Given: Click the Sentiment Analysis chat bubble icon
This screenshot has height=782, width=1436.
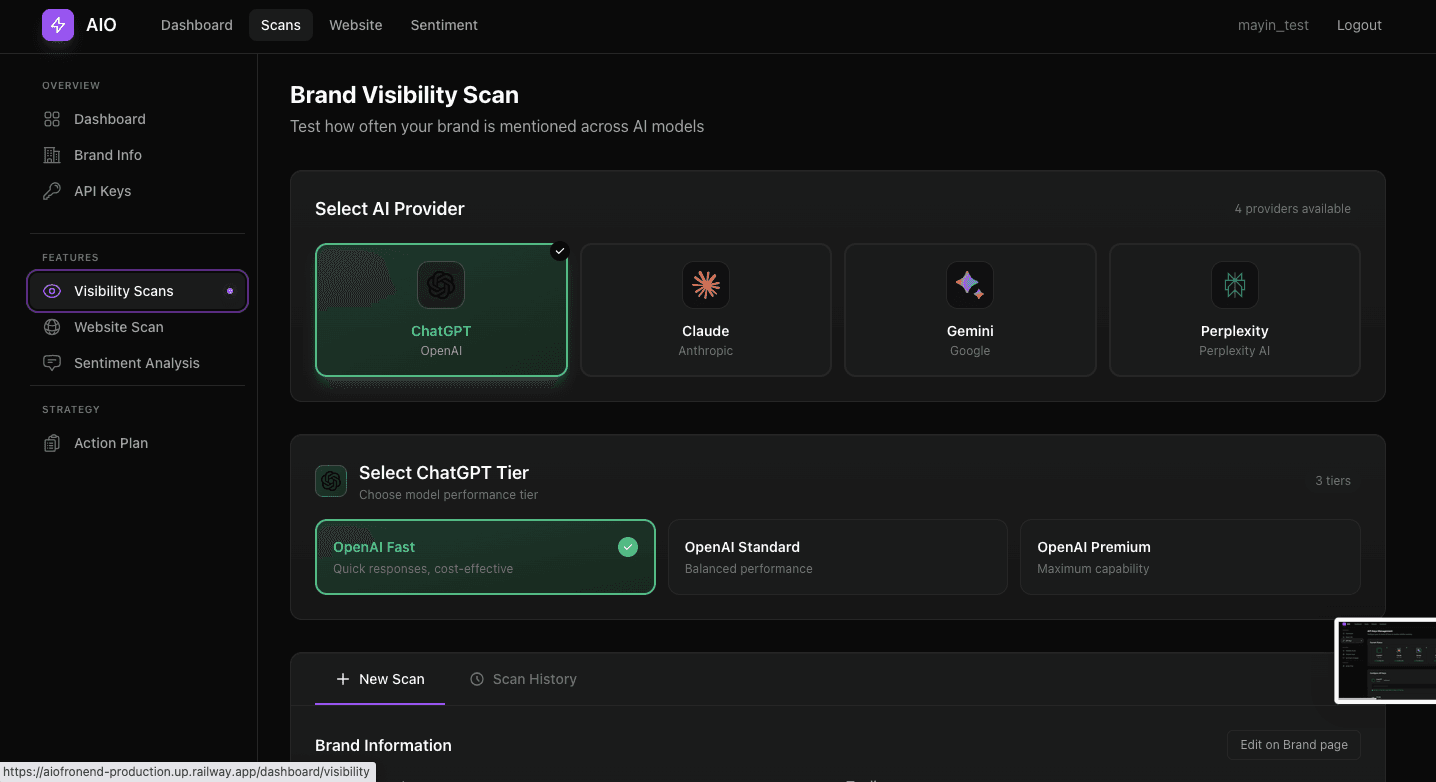Looking at the screenshot, I should (52, 363).
